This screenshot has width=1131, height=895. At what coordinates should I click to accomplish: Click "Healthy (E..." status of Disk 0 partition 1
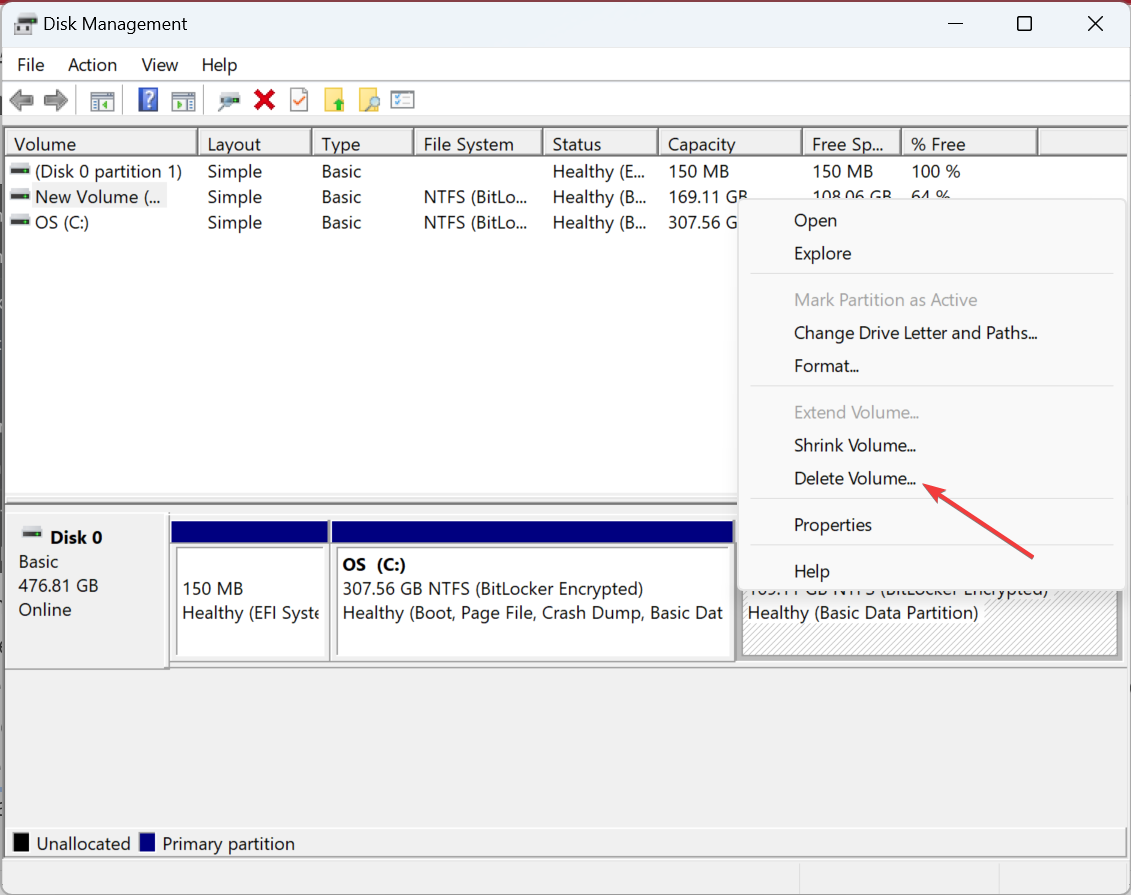coord(599,172)
